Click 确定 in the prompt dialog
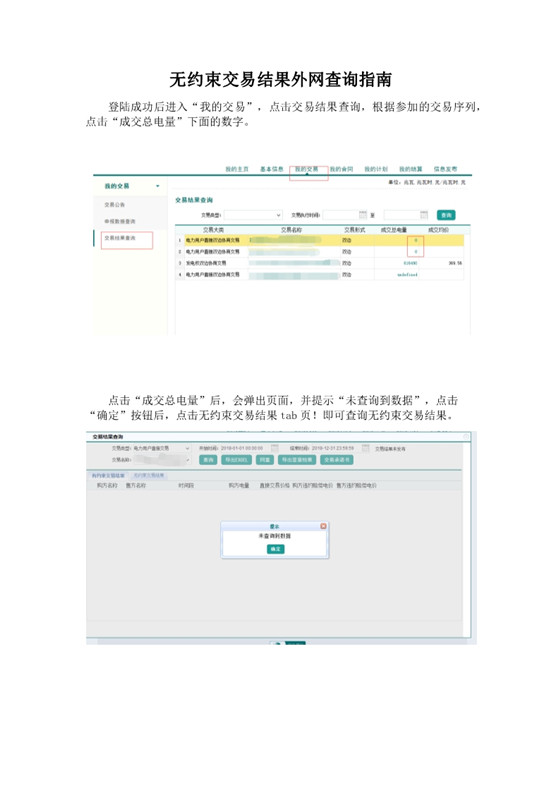The width and height of the screenshot is (560, 792). [x=276, y=549]
